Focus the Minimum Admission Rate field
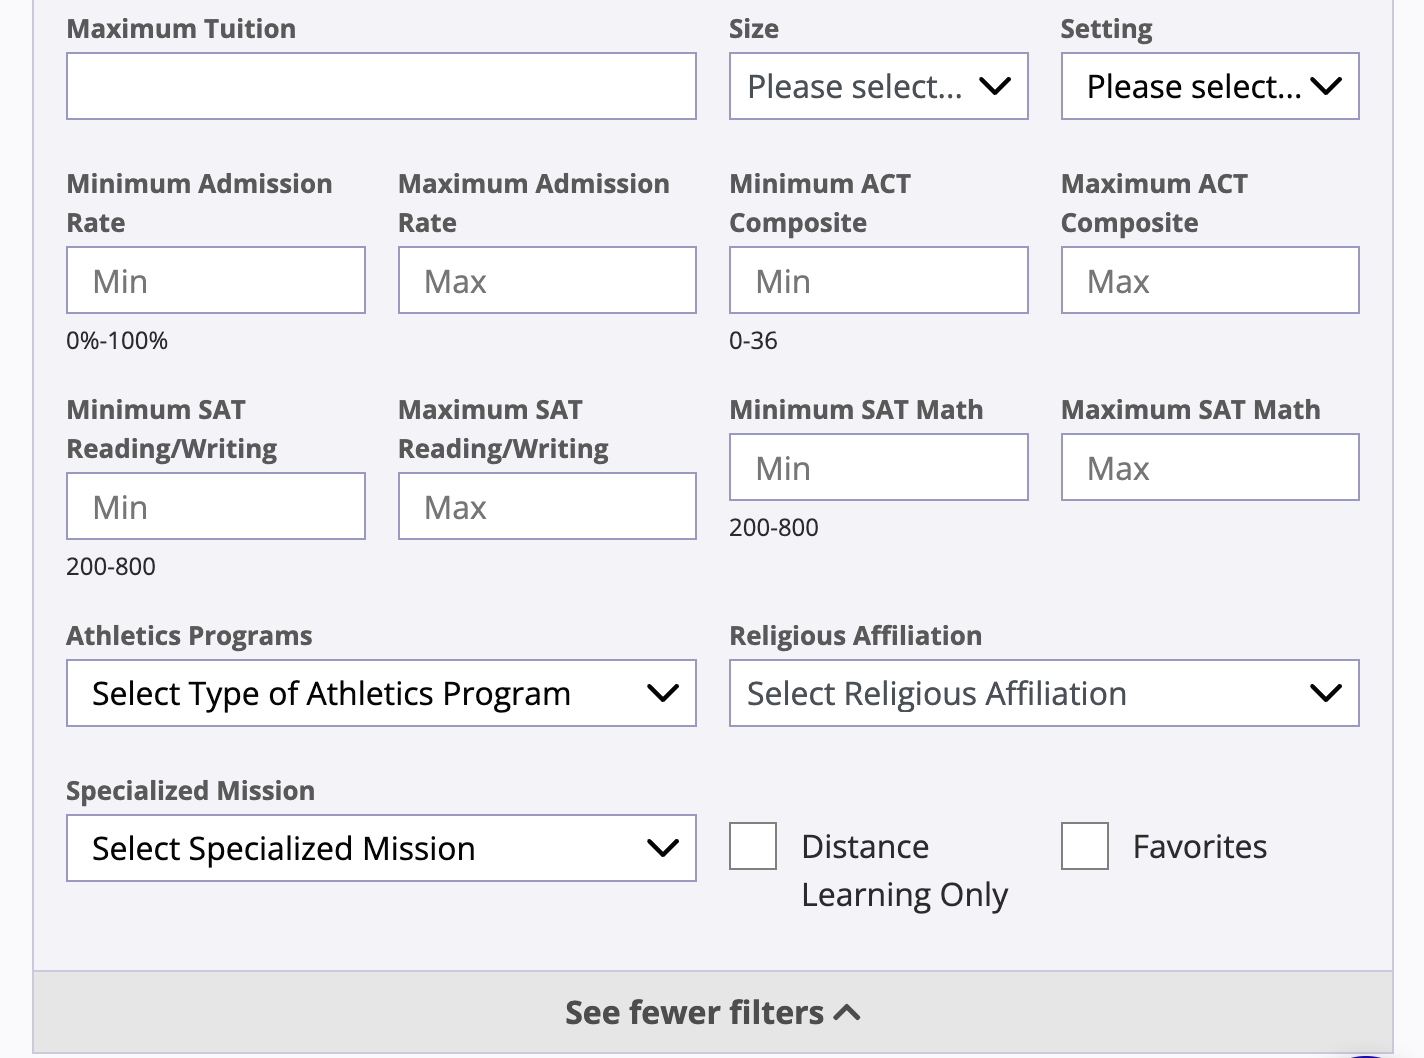This screenshot has width=1424, height=1058. click(216, 280)
